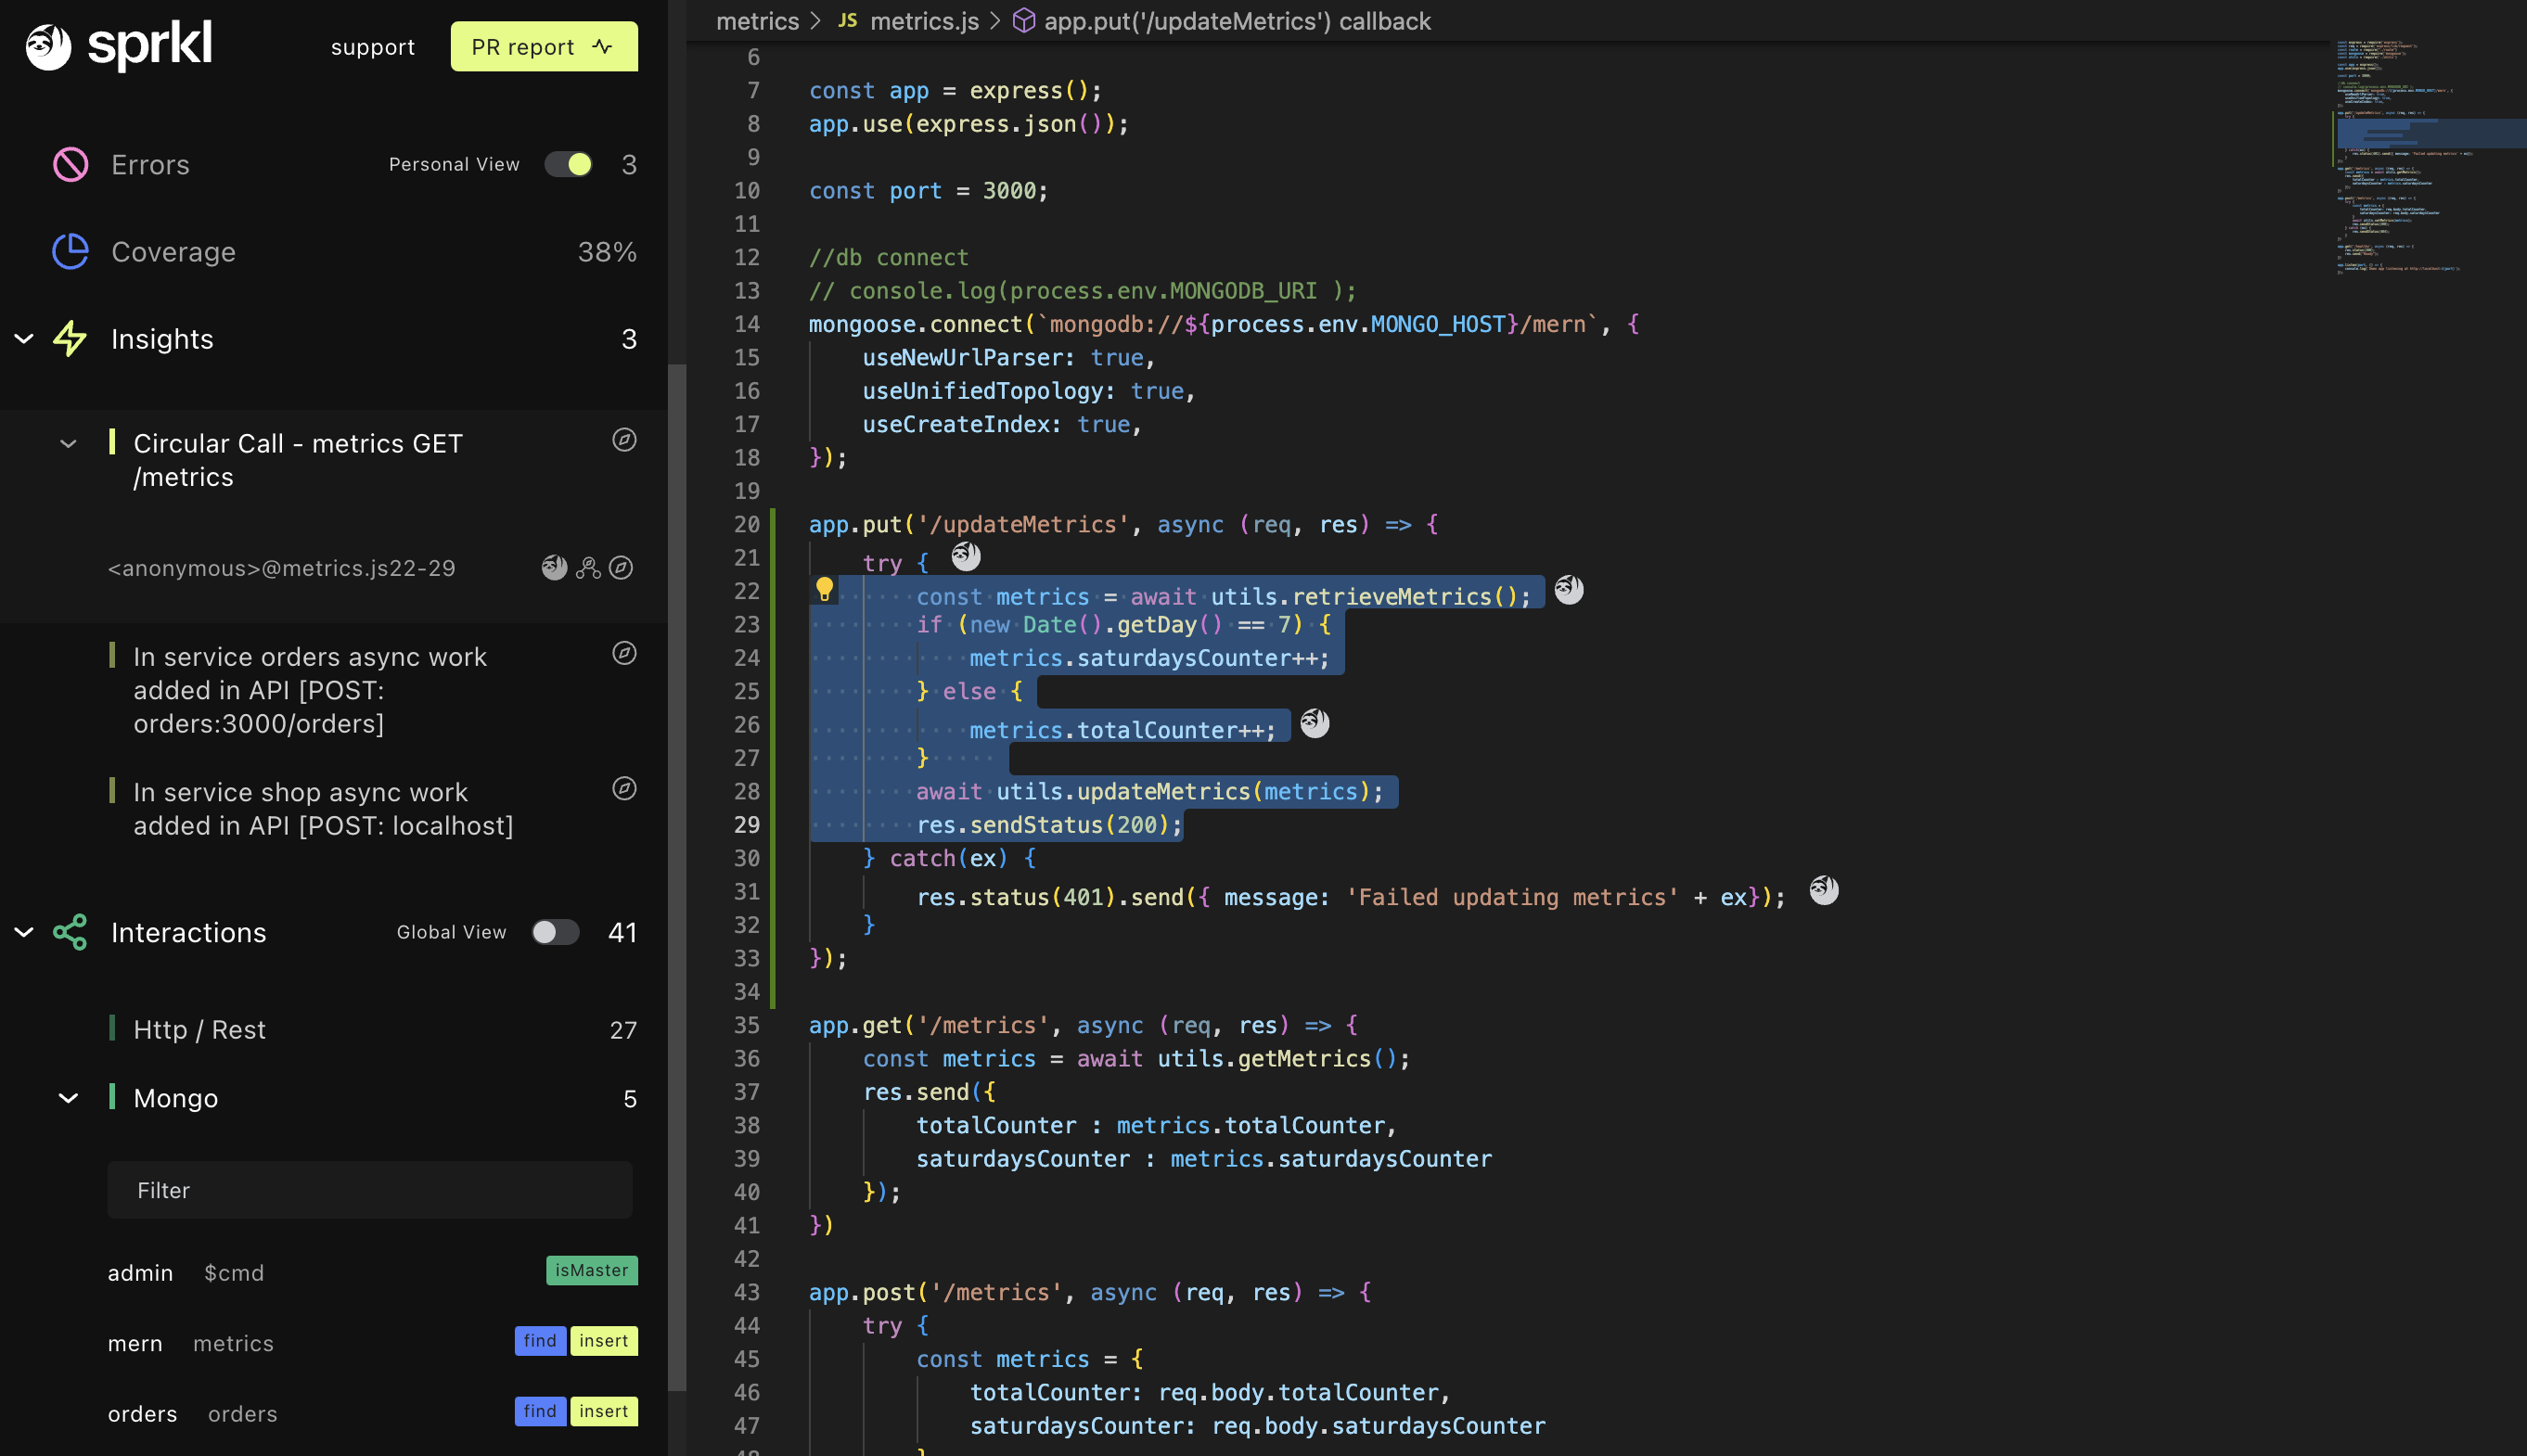This screenshot has height=1456, width=2527.
Task: Click the app.put('/updateMetrics') callback breadcrumb
Action: click(x=1237, y=21)
